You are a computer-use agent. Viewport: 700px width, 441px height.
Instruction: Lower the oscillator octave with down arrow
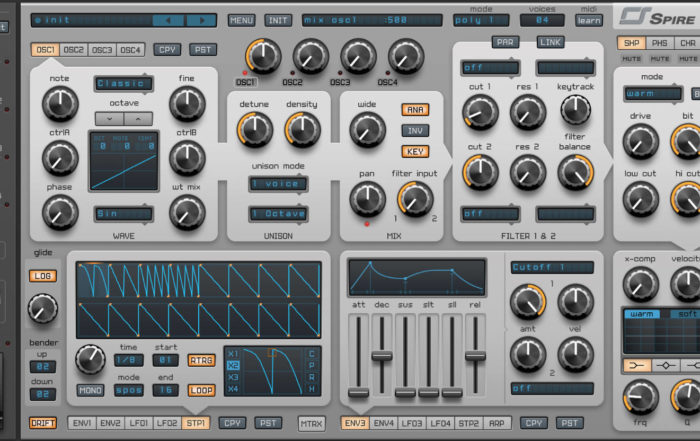click(109, 119)
